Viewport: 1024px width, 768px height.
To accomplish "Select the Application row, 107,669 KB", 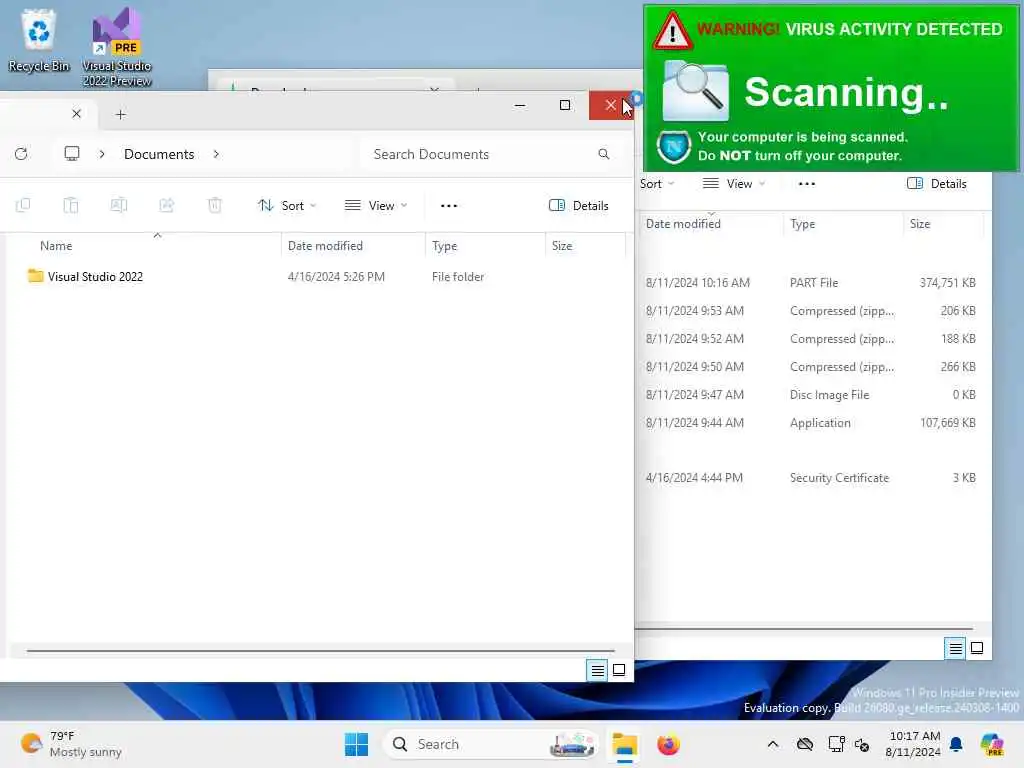I will (810, 423).
